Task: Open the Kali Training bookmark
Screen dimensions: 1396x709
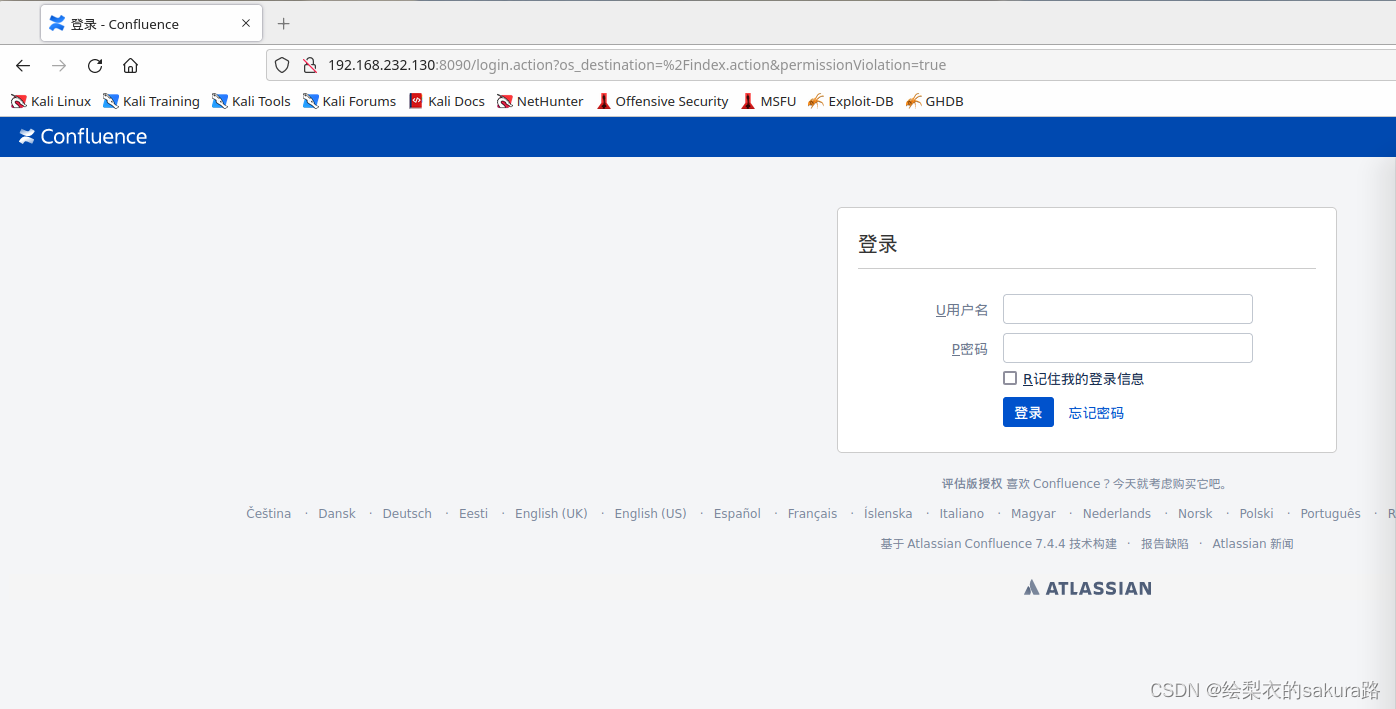Action: pos(152,101)
